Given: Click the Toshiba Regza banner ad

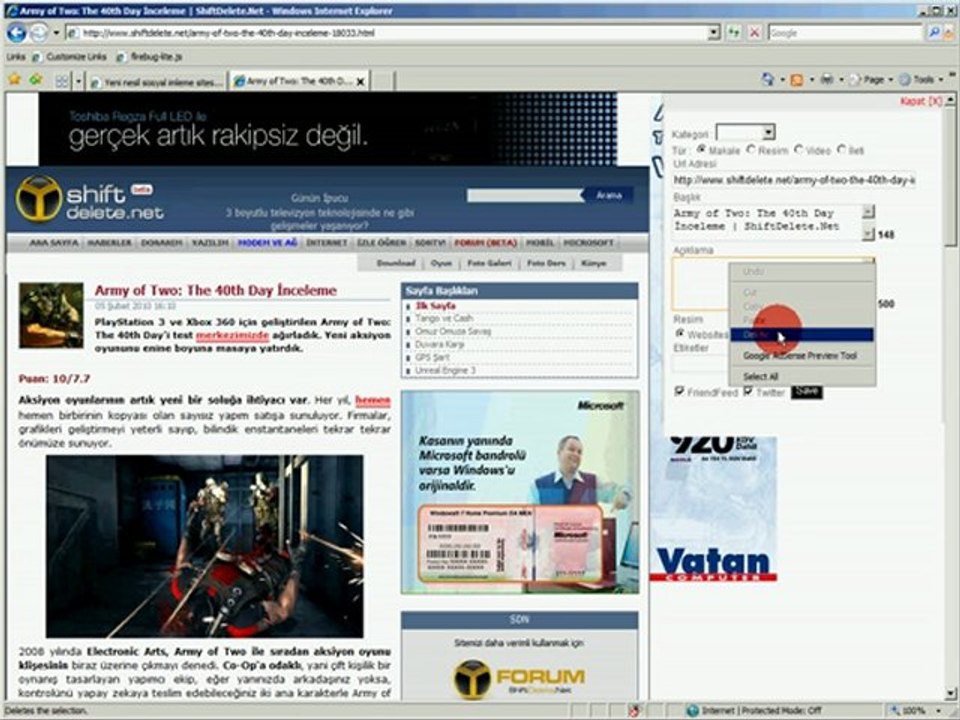Looking at the screenshot, I should [328, 129].
